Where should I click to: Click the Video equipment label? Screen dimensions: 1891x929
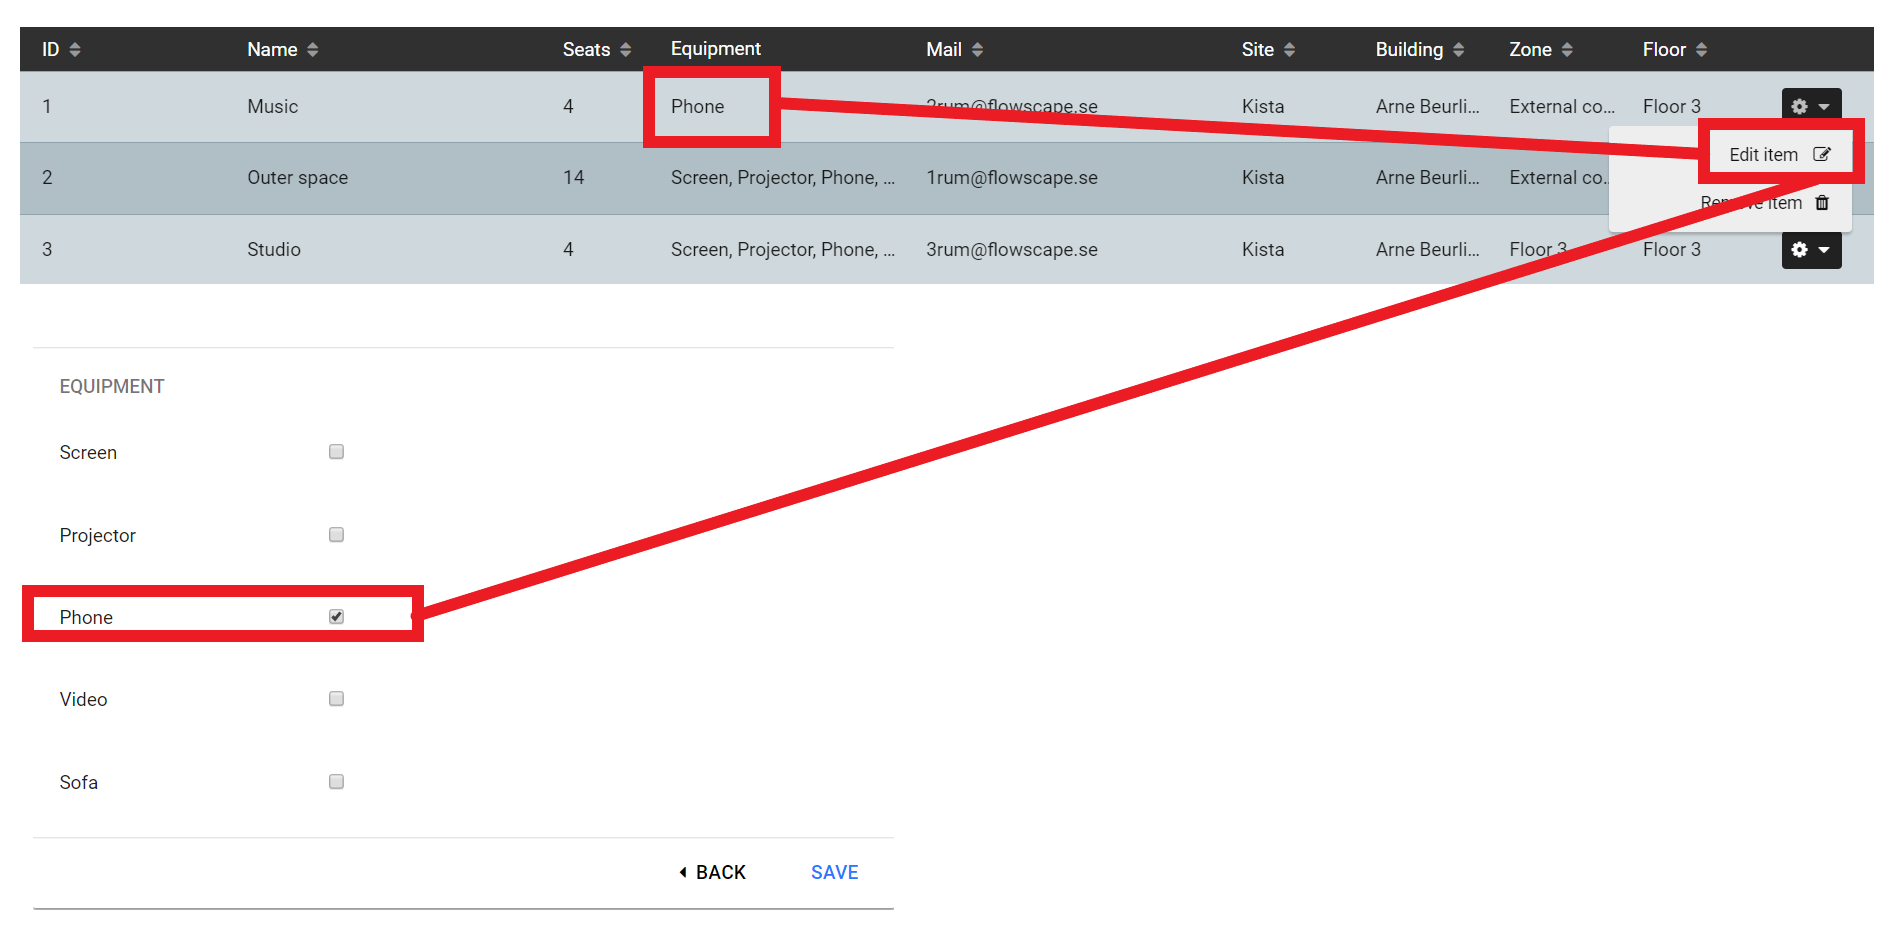coord(83,700)
